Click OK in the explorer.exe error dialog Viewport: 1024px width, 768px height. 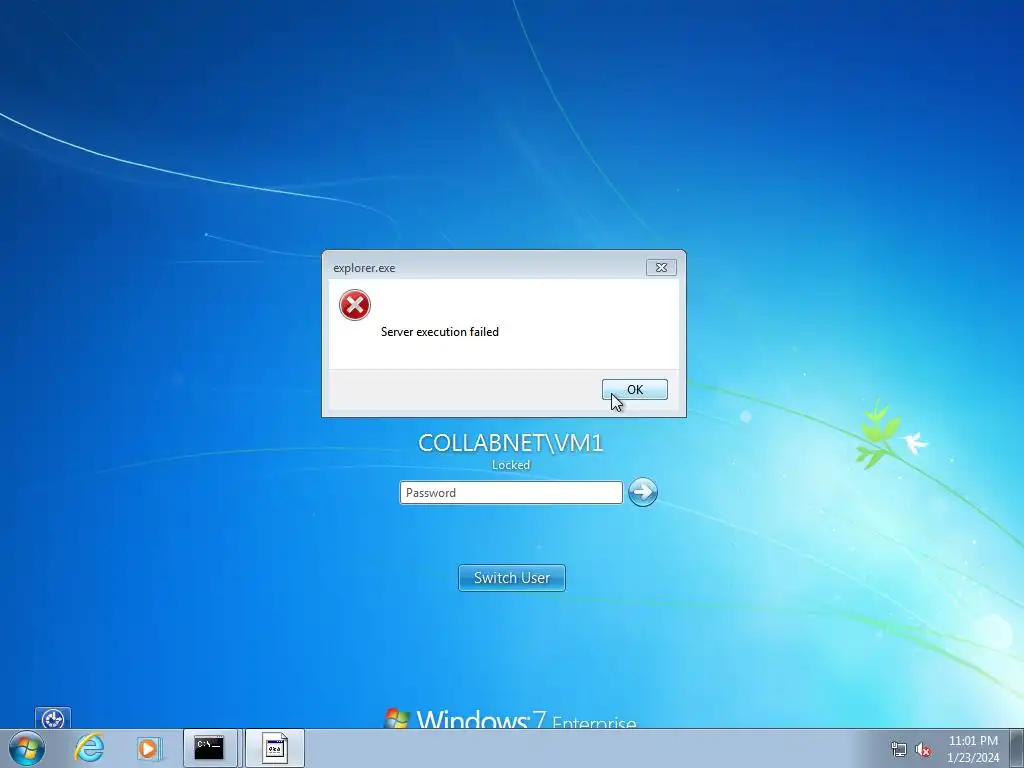tap(634, 389)
